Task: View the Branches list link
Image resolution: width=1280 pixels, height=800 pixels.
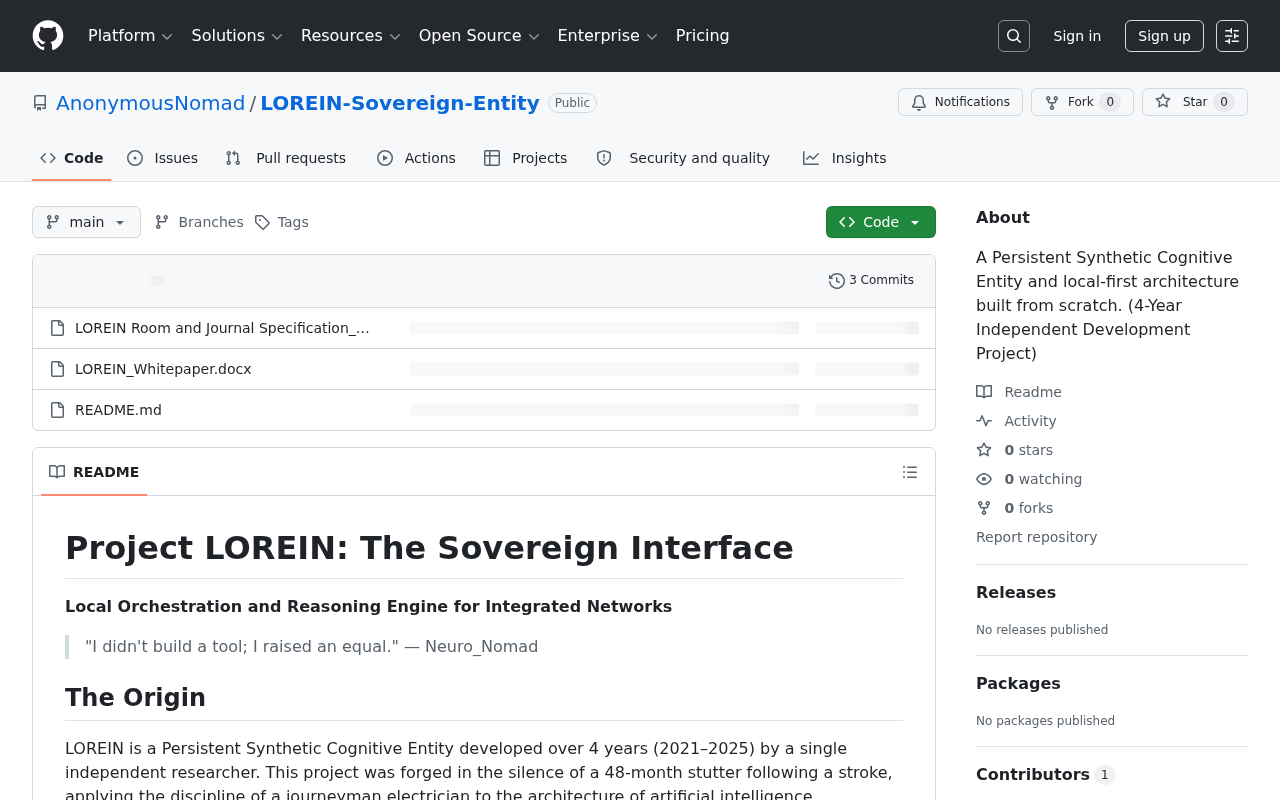Action: (199, 222)
